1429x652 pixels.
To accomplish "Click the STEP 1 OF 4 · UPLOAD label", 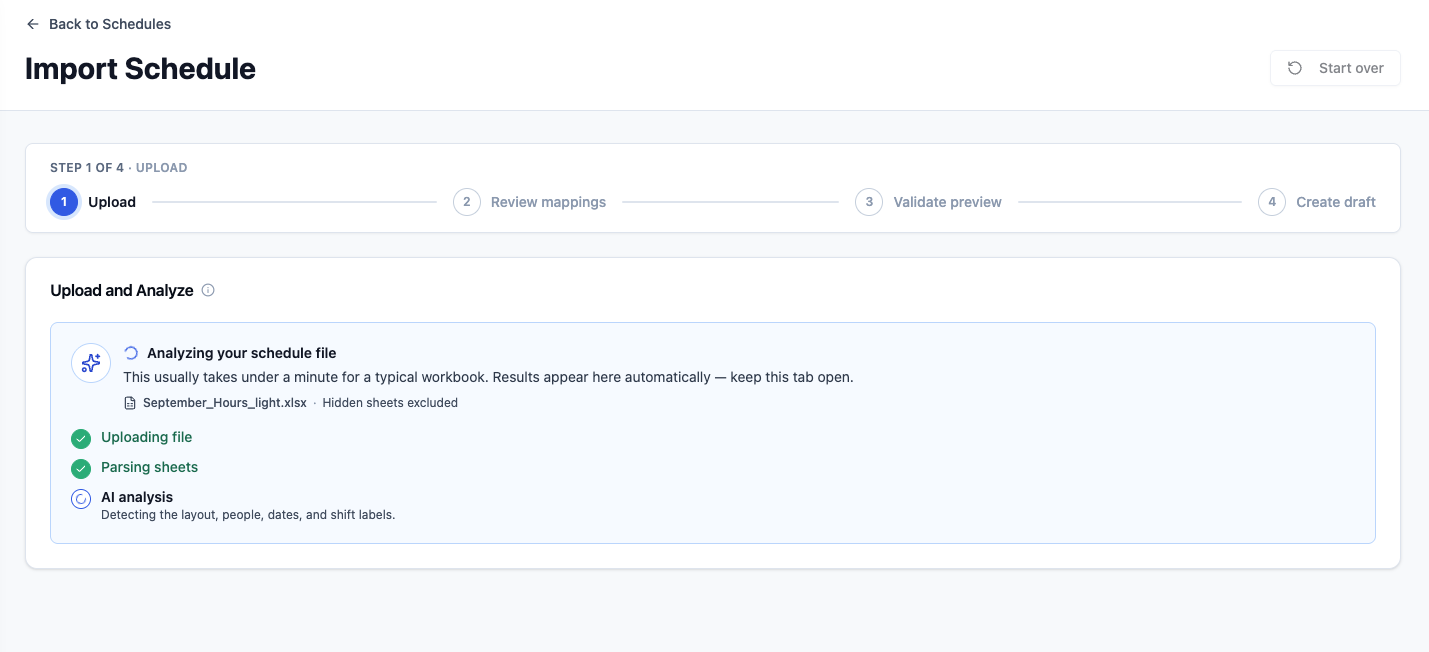I will point(119,168).
